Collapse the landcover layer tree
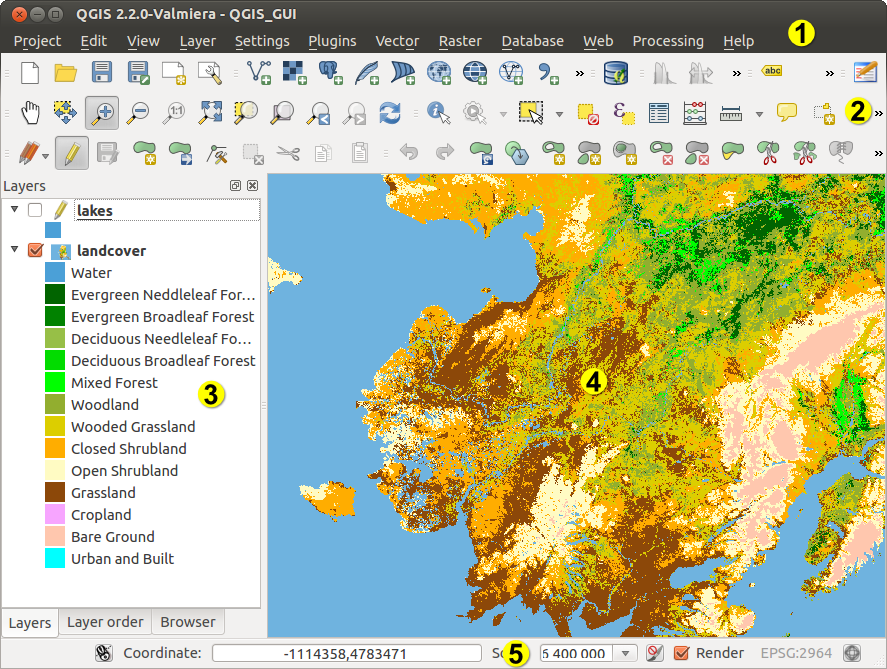Screen dimensions: 887x669 coord(14,251)
